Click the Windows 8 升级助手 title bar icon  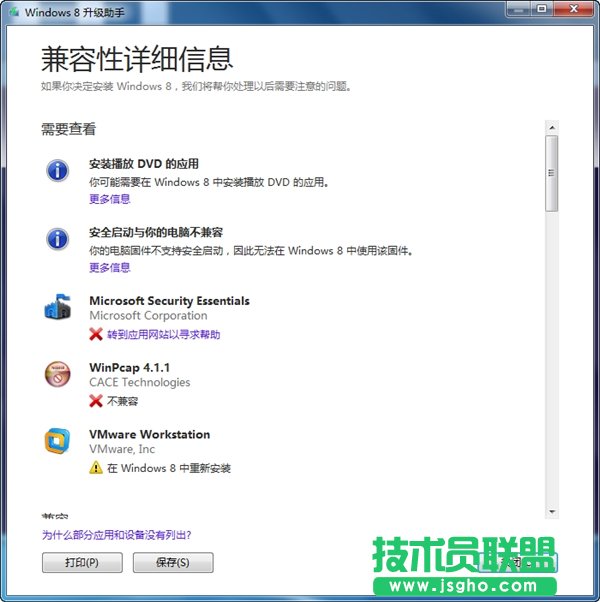tap(15, 12)
